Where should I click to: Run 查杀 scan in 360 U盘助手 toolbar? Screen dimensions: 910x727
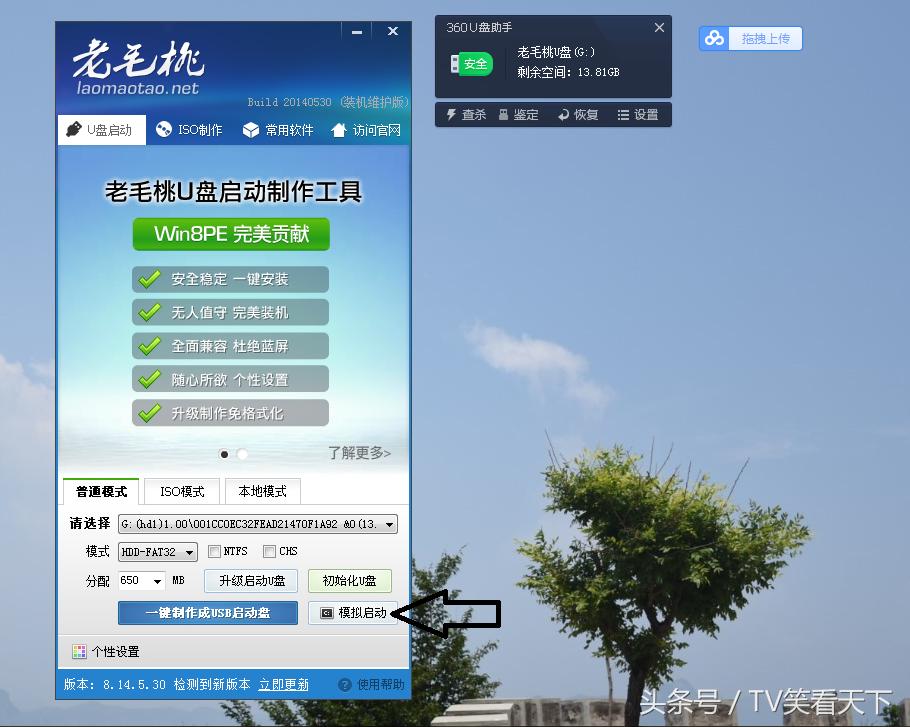pyautogui.click(x=466, y=114)
